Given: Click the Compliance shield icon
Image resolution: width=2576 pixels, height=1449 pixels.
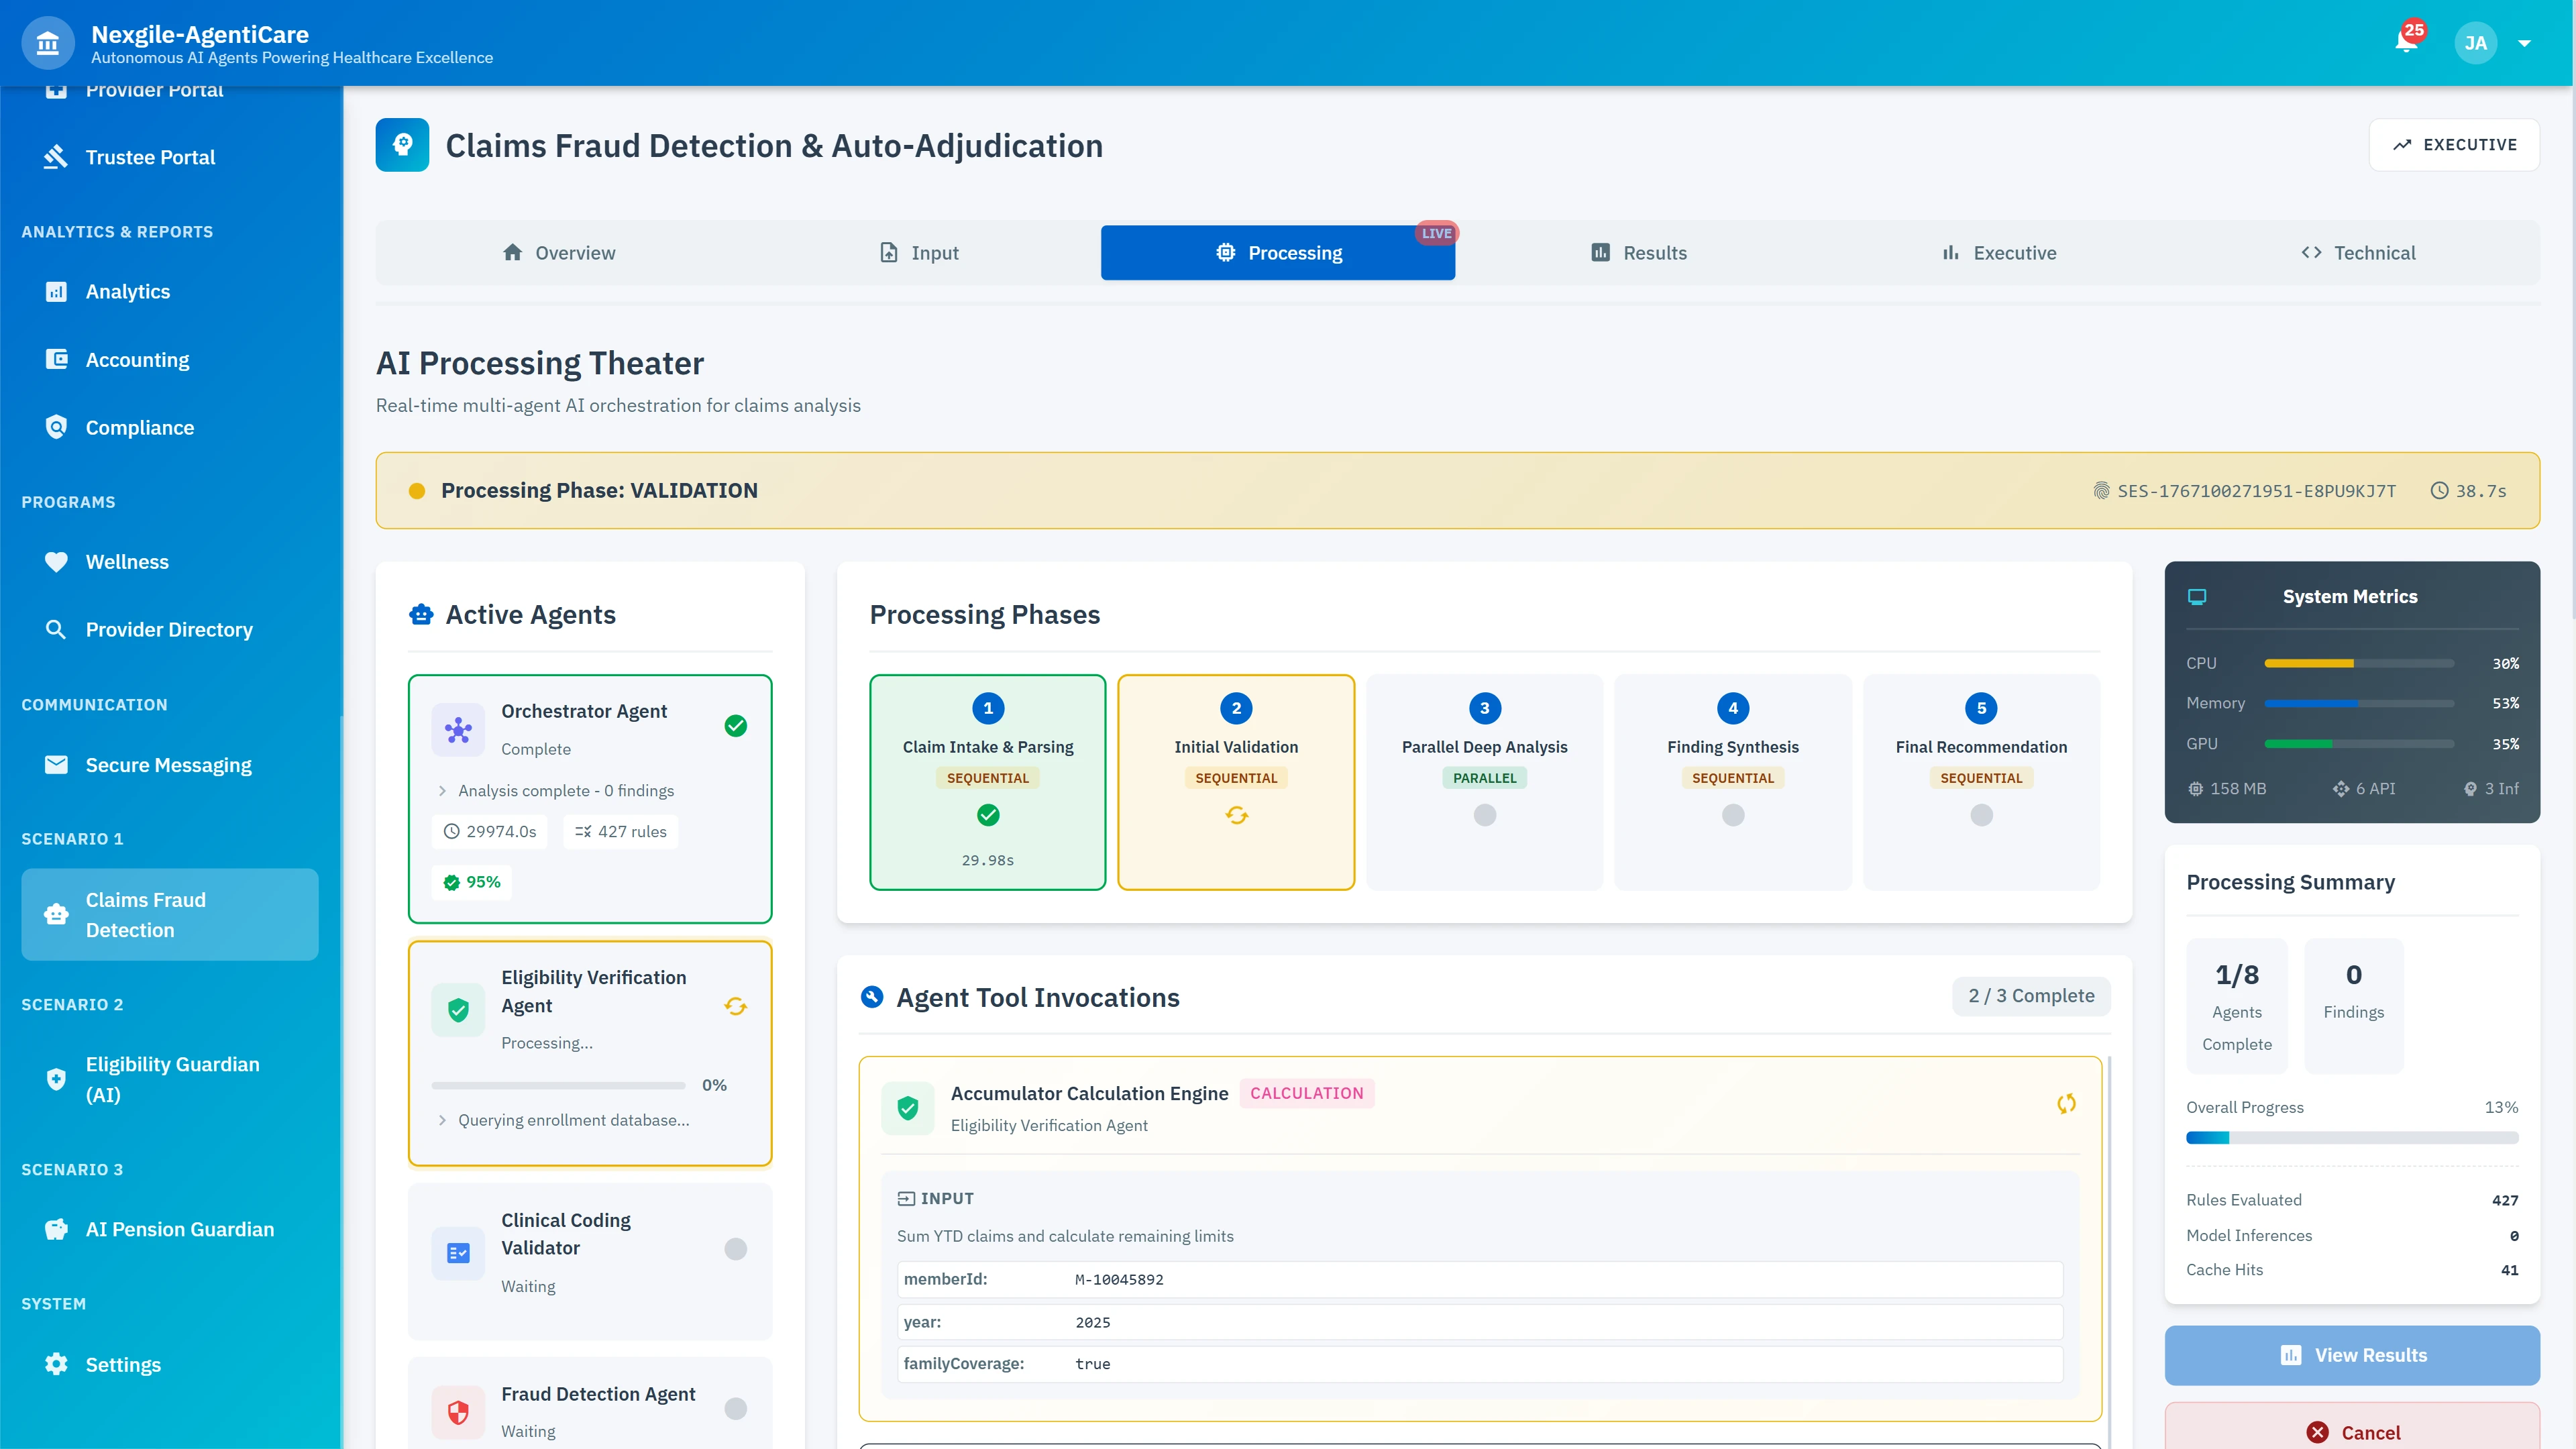Looking at the screenshot, I should pos(57,427).
